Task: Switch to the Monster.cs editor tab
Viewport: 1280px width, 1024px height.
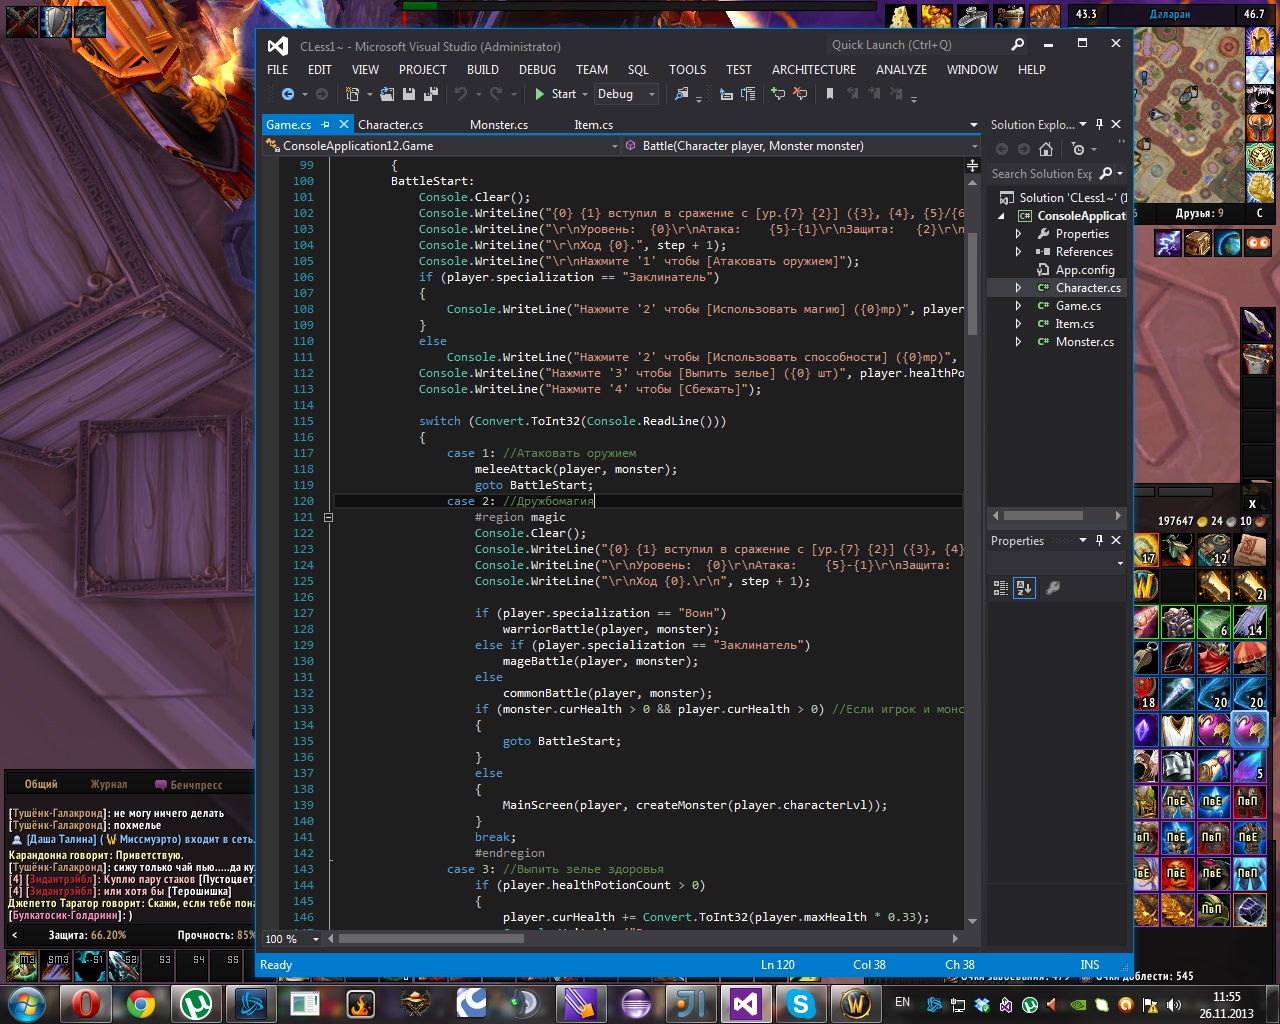Action: [499, 125]
